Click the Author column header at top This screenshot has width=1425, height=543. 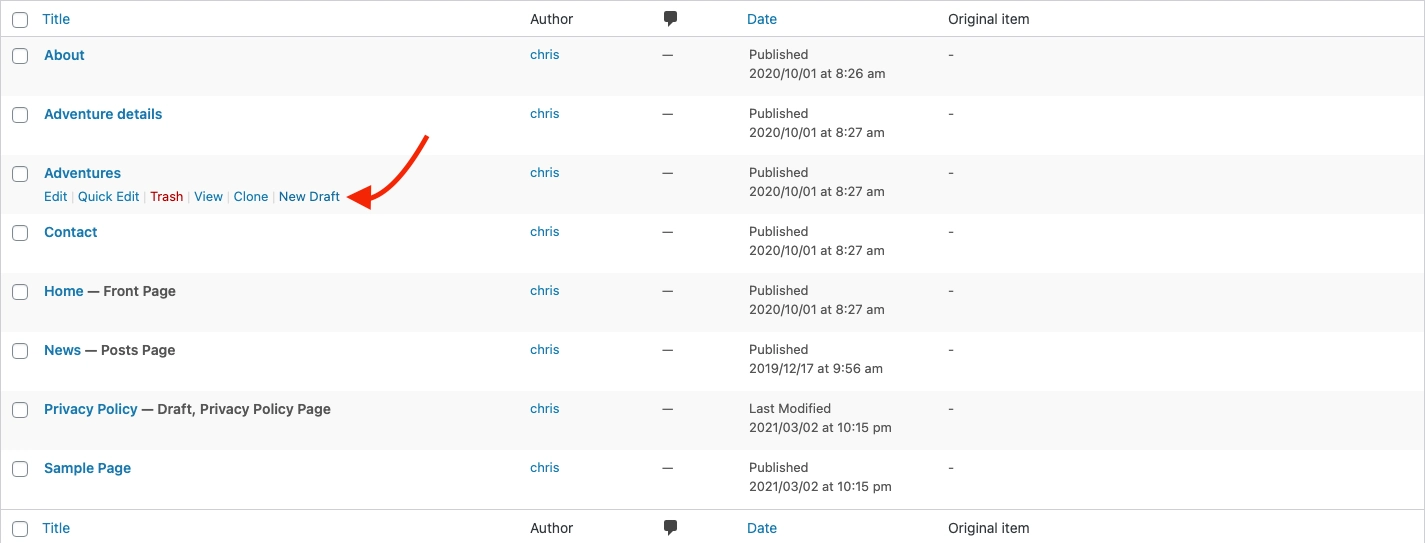[x=552, y=19]
